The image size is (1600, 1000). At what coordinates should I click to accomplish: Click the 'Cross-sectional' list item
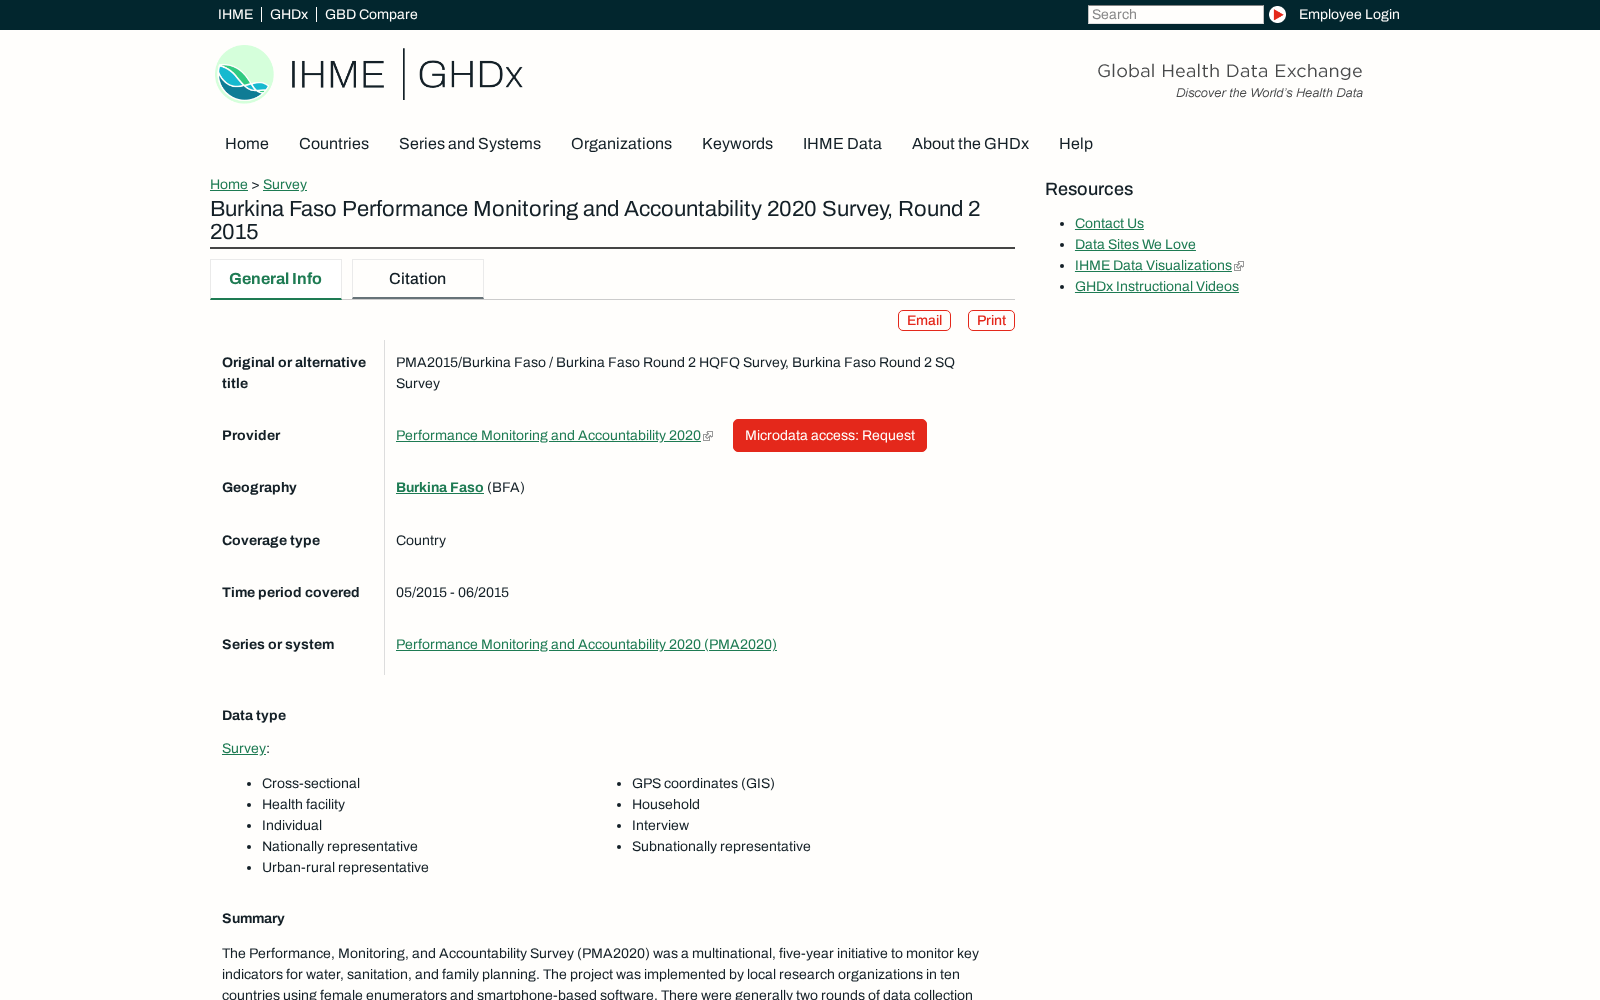tap(311, 784)
